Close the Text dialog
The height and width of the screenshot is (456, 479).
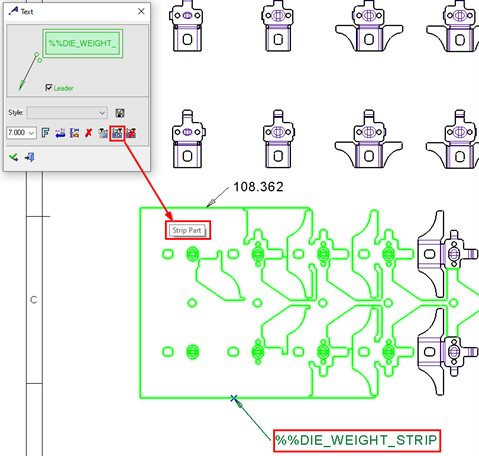(x=141, y=11)
